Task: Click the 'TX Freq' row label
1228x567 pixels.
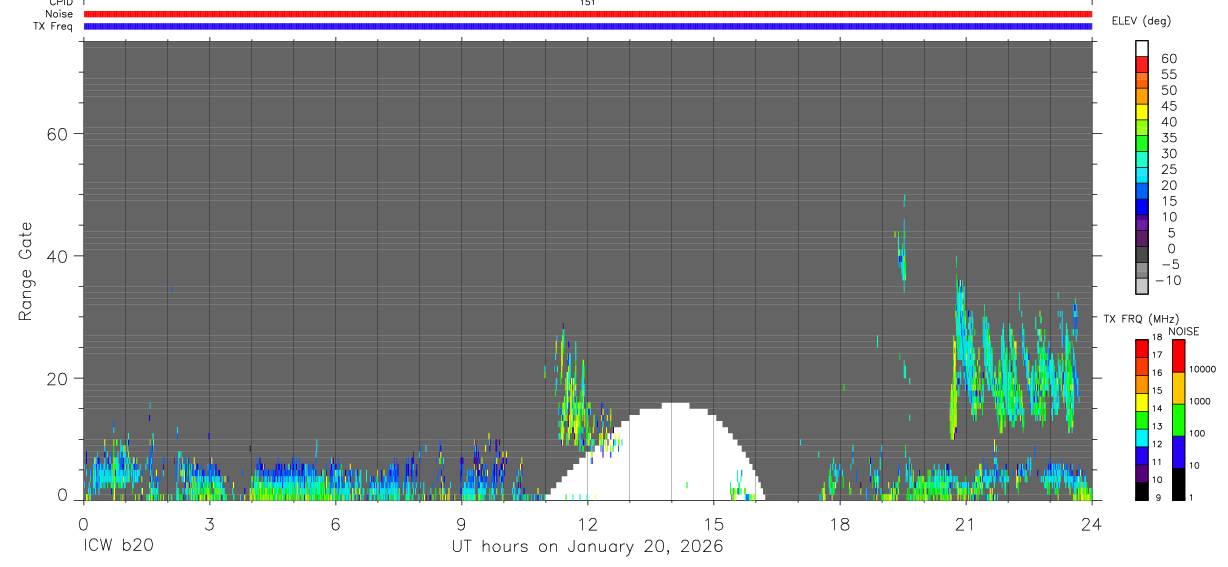Action: click(x=54, y=27)
